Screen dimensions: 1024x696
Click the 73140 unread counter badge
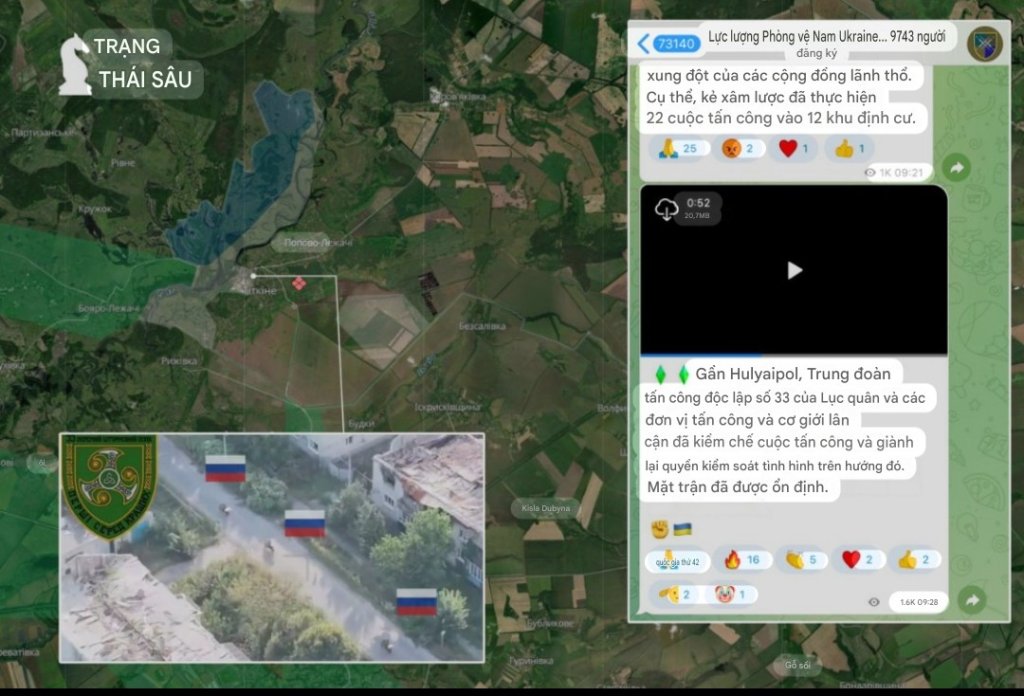pos(676,43)
